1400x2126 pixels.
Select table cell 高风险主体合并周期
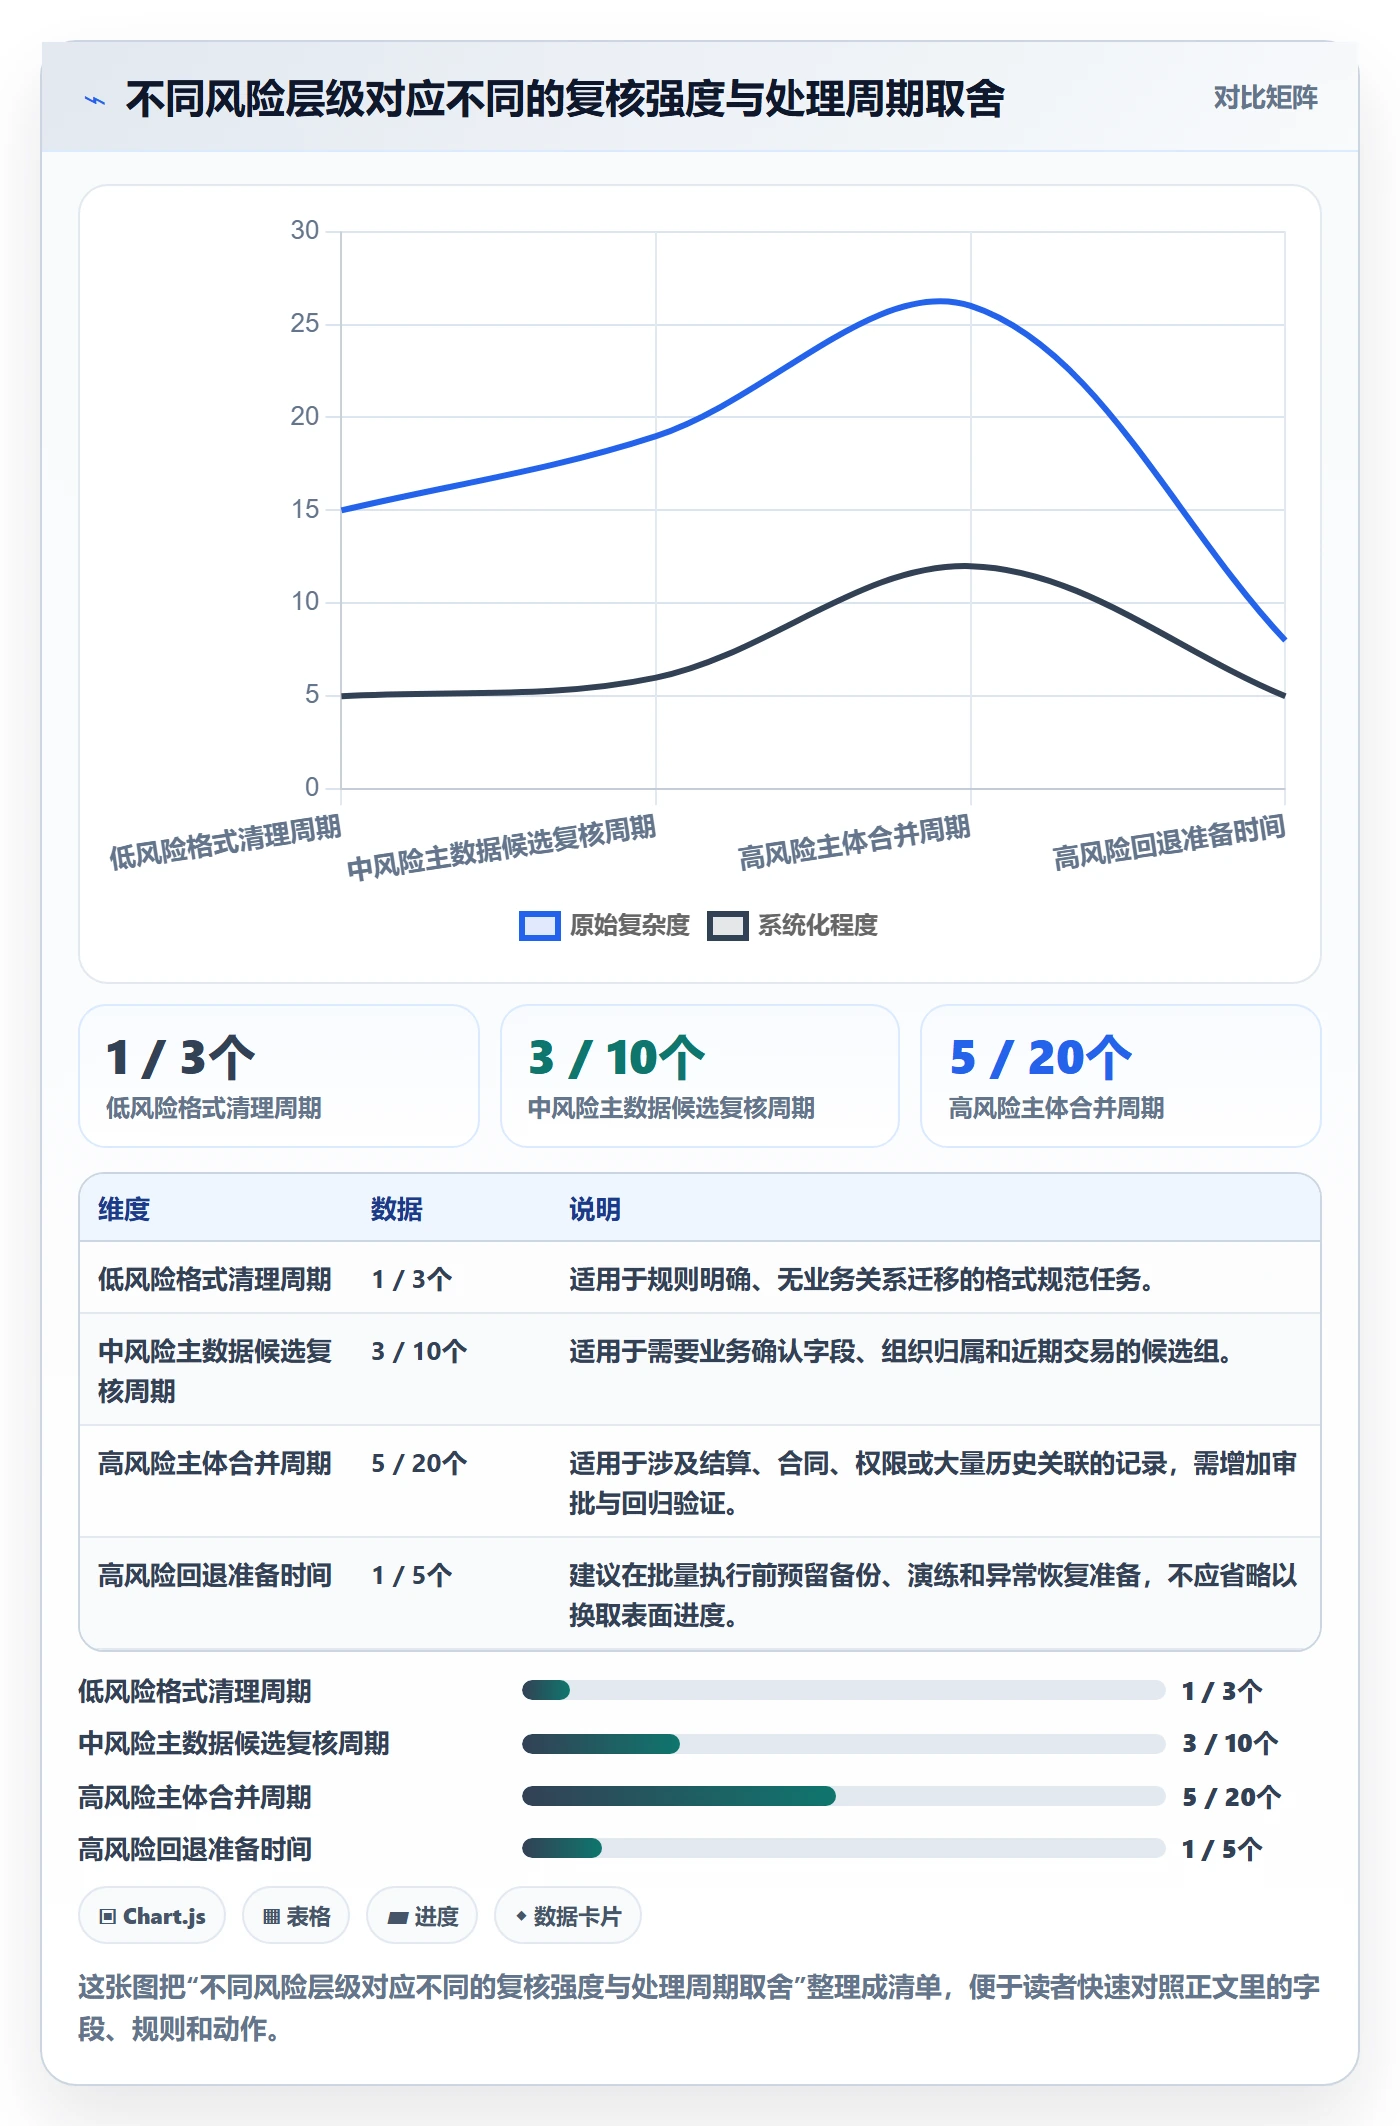tap(214, 1463)
